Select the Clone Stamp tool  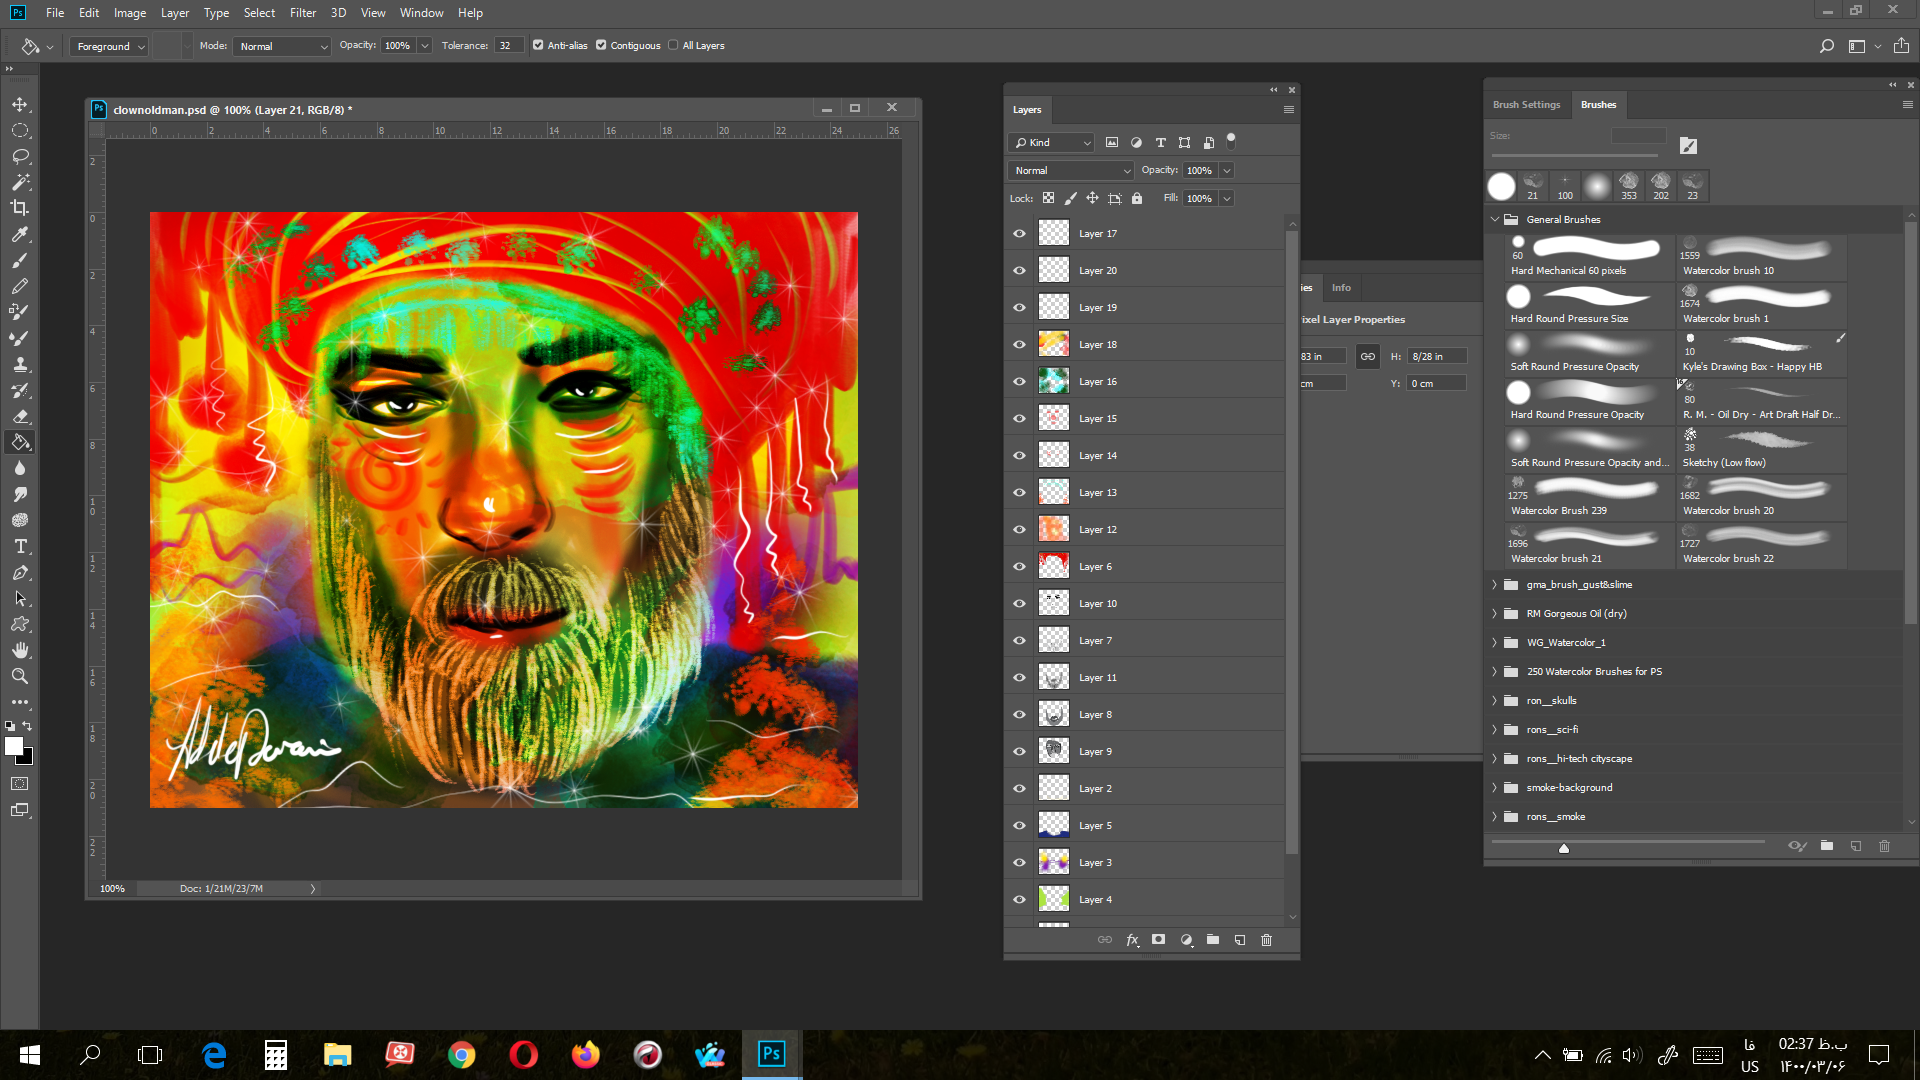coord(20,364)
